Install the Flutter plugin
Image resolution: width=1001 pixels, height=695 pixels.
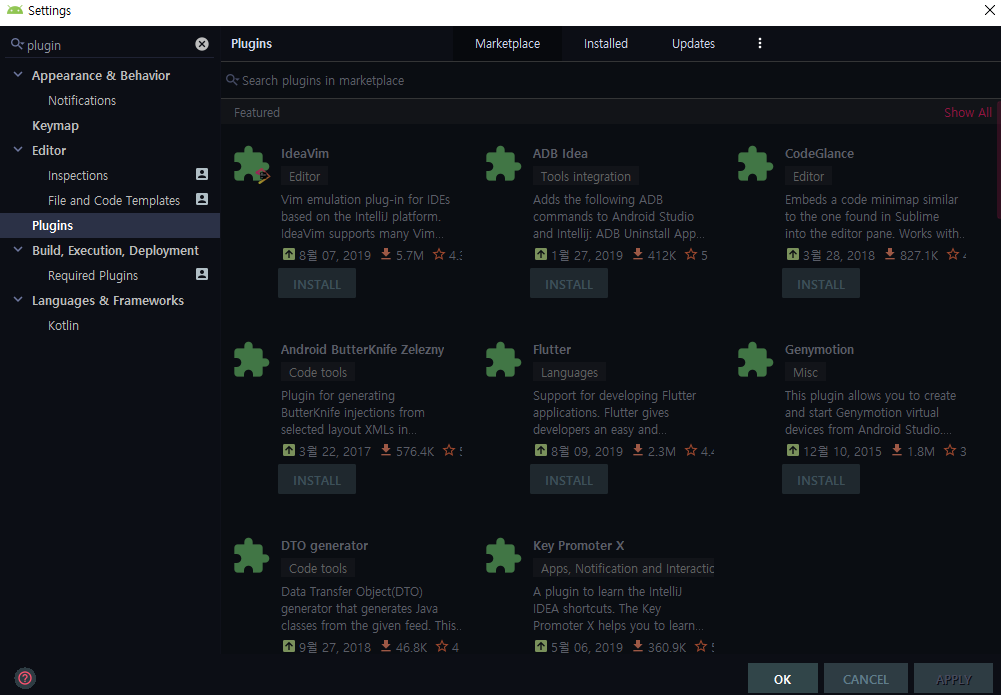(x=569, y=480)
